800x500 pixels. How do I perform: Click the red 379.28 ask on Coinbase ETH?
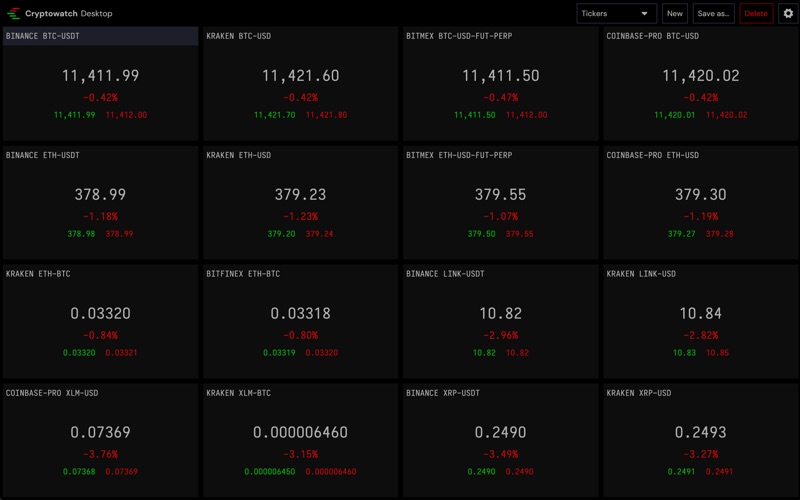(x=719, y=234)
